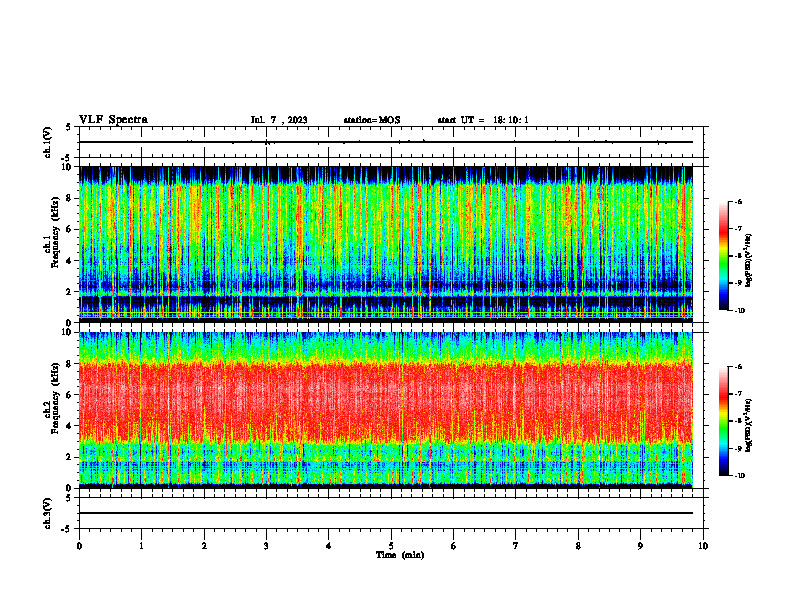The width and height of the screenshot is (792, 612).
Task: Click the ch.2 spectrogram color scale bar
Action: [x=723, y=421]
